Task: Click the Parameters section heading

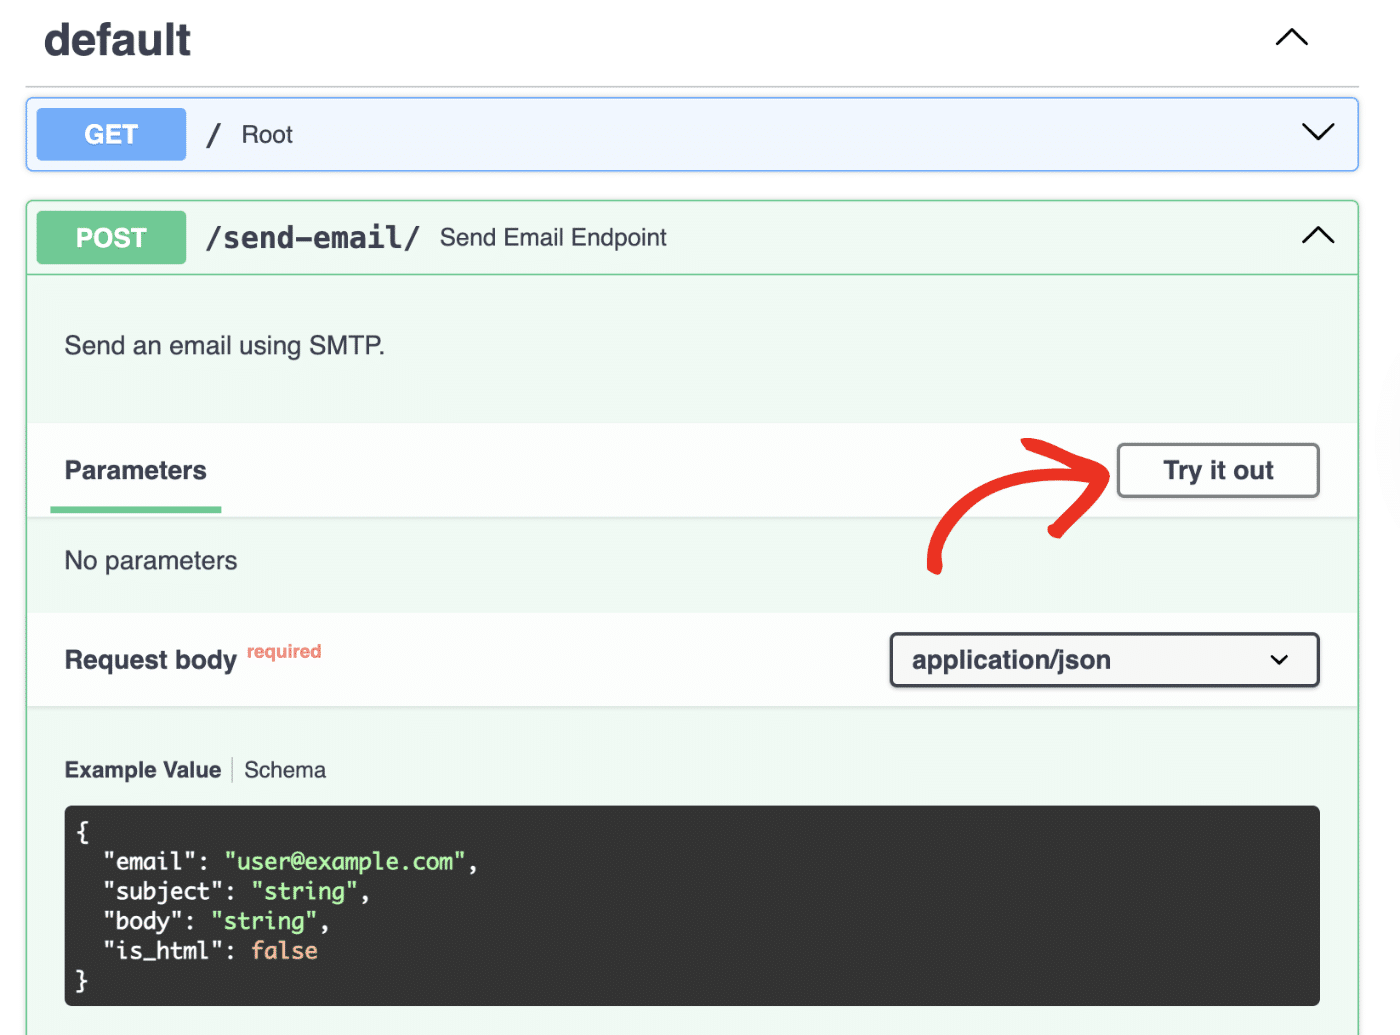Action: coord(135,470)
